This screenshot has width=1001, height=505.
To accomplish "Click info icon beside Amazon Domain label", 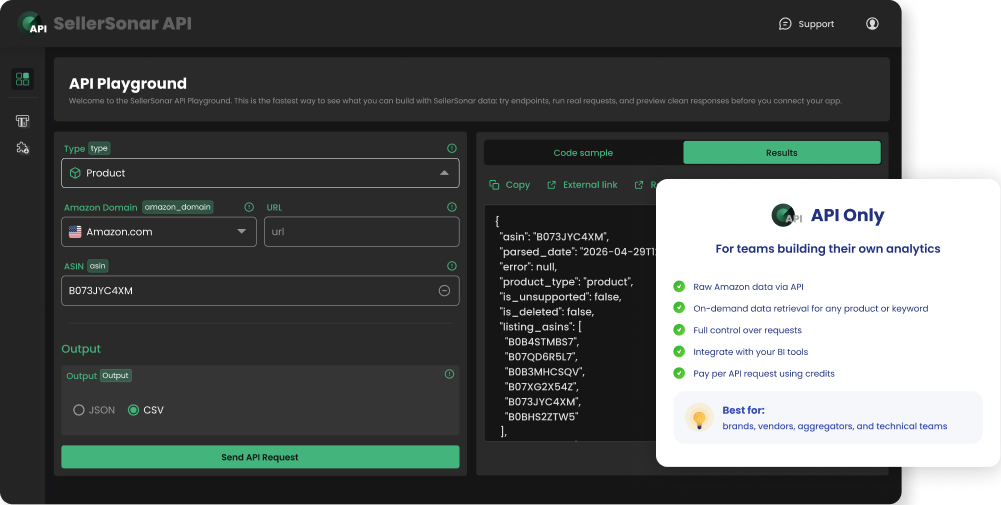I will (249, 207).
